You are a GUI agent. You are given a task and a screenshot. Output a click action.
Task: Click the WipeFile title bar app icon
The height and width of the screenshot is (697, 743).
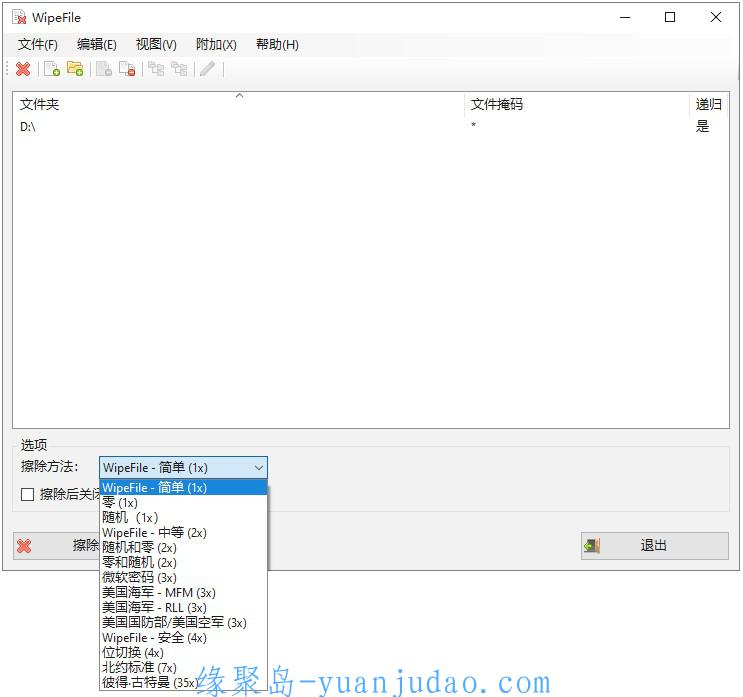click(x=19, y=18)
